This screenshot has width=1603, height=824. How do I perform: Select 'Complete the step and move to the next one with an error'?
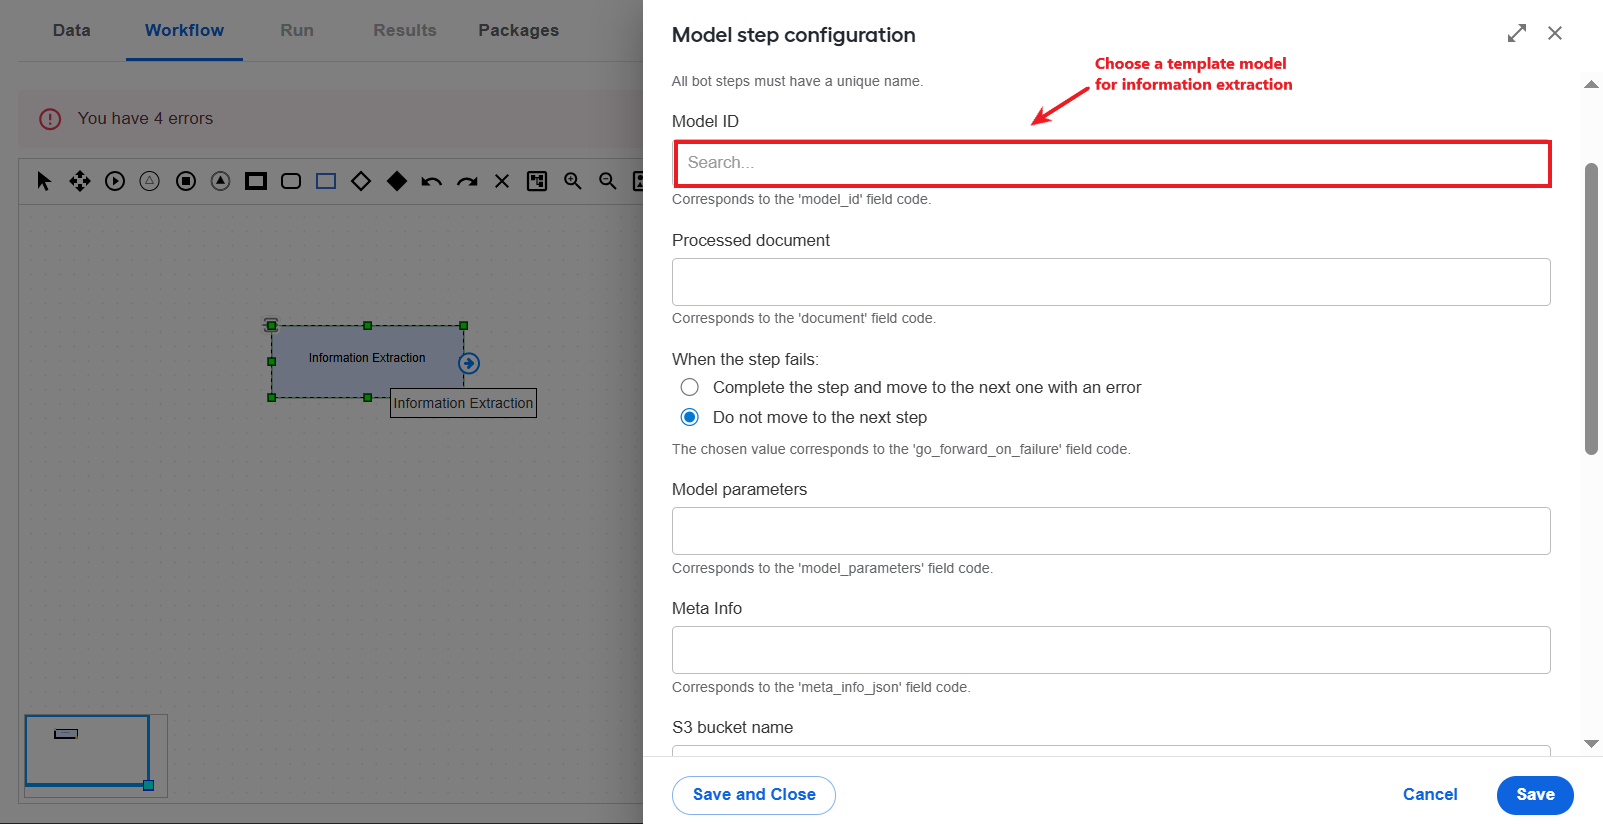click(690, 387)
